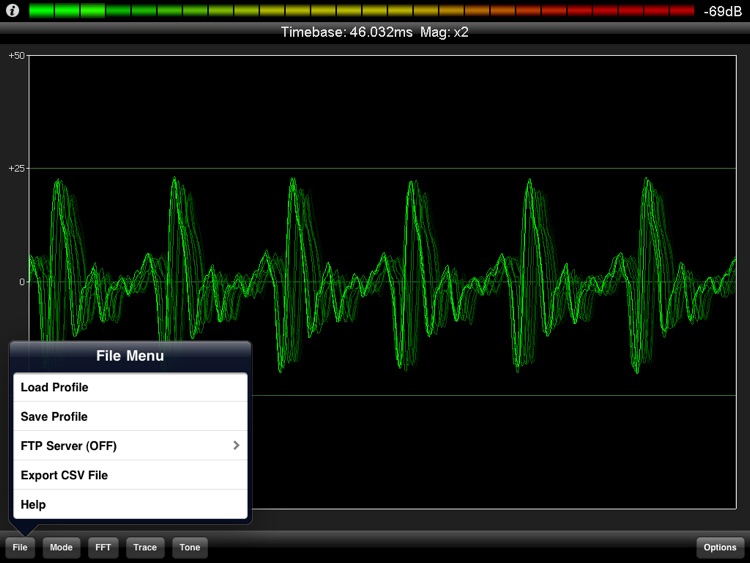Open the Mode button
The image size is (750, 563).
(x=61, y=547)
